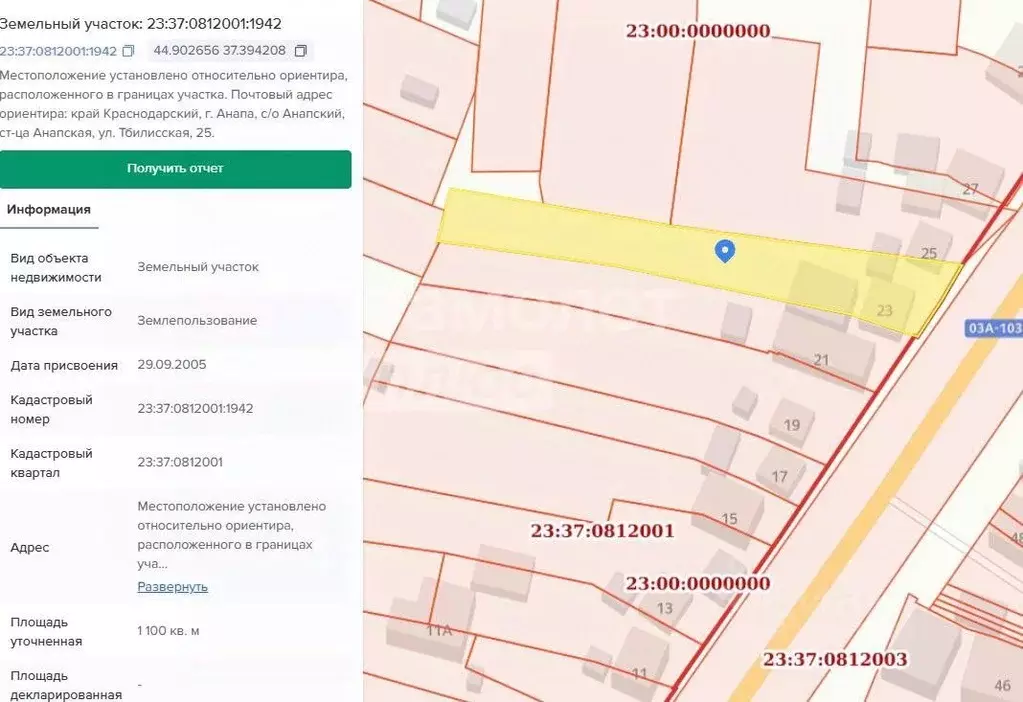Click the cadastral number link 23:37:0812001:1942
The width and height of the screenshot is (1023, 702).
[58, 50]
